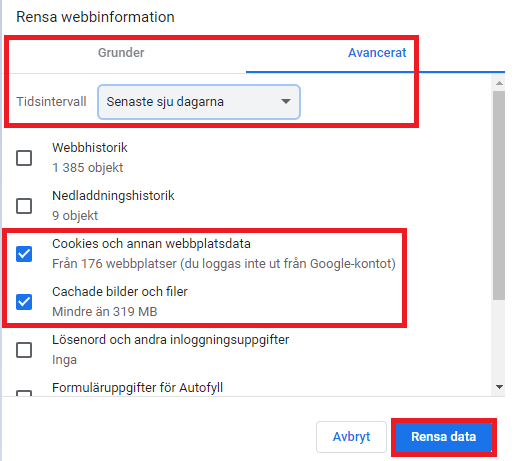Viewport: 525px width, 461px height.
Task: Click the Nedladdningshistorik label text
Action: pyautogui.click(x=113, y=196)
